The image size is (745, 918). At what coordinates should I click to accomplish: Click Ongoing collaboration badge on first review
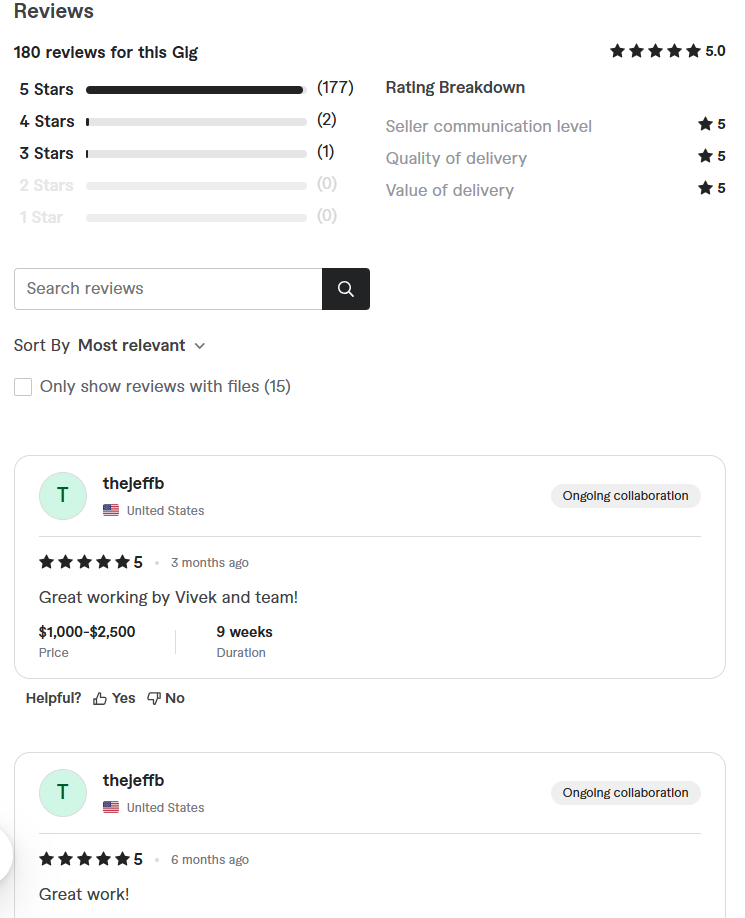tap(626, 496)
